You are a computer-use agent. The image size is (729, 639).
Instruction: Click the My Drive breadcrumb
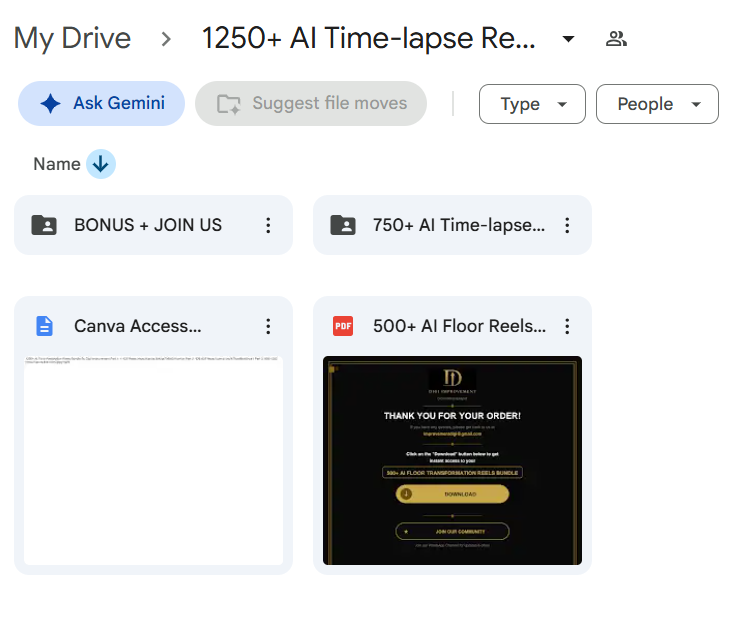pyautogui.click(x=72, y=38)
